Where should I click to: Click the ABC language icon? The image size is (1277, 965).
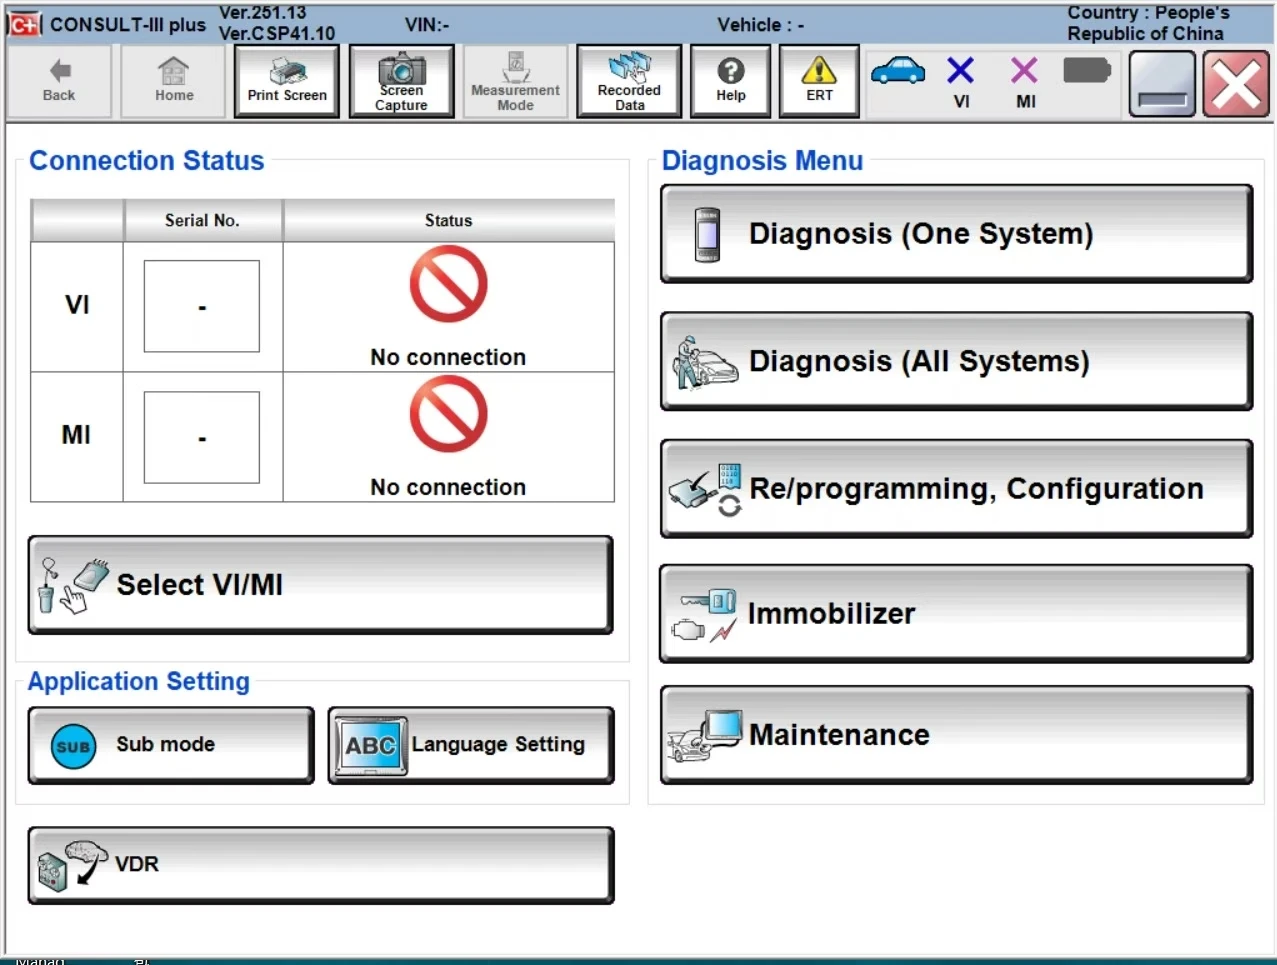coord(370,746)
